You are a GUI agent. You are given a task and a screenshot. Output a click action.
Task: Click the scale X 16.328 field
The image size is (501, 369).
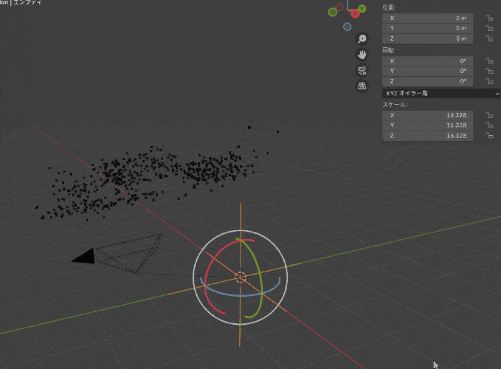pos(427,115)
